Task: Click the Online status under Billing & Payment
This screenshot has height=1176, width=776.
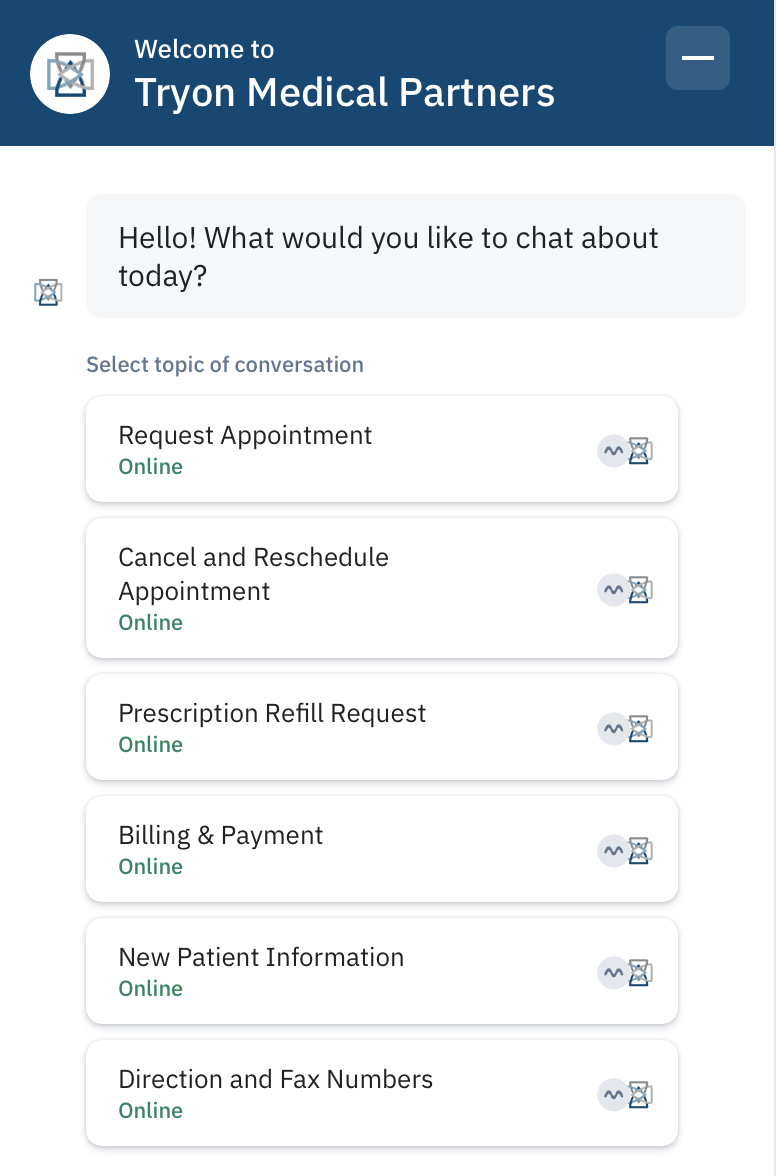Action: click(151, 867)
